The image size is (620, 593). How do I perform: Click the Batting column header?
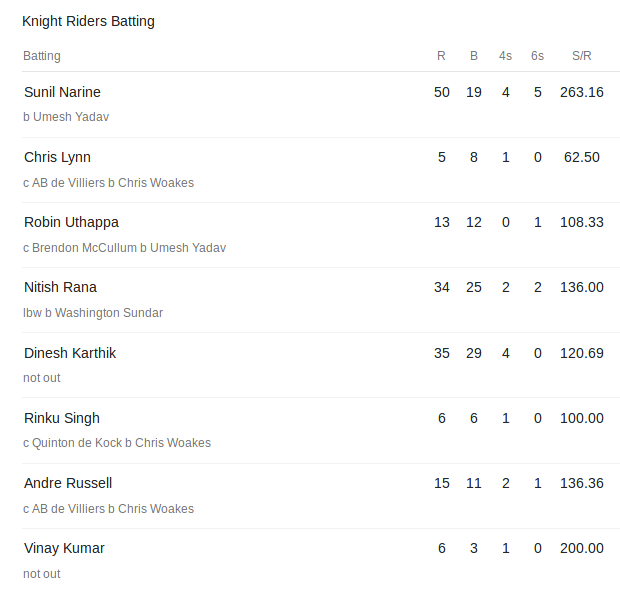click(x=42, y=56)
